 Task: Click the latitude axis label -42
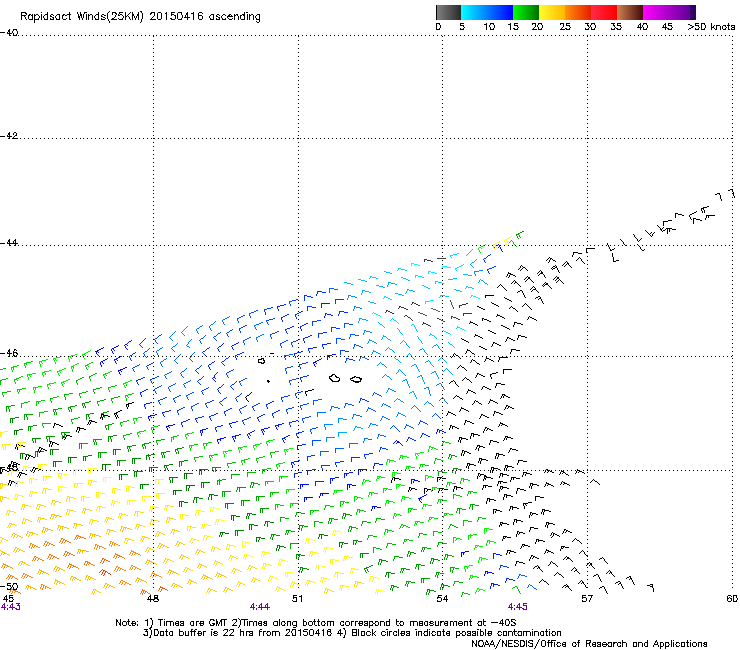pyautogui.click(x=9, y=136)
